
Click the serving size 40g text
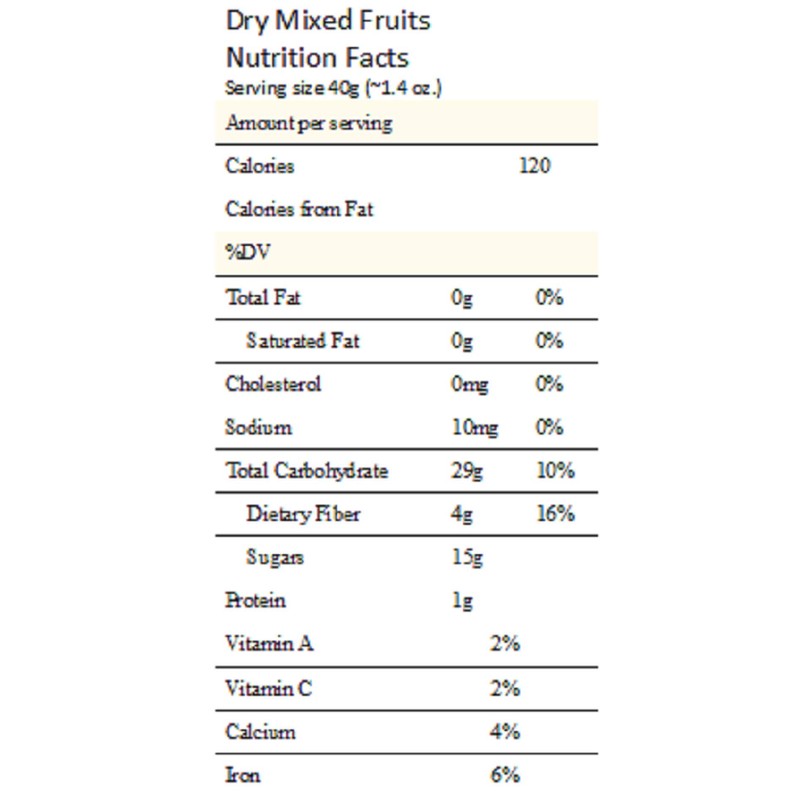point(334,88)
